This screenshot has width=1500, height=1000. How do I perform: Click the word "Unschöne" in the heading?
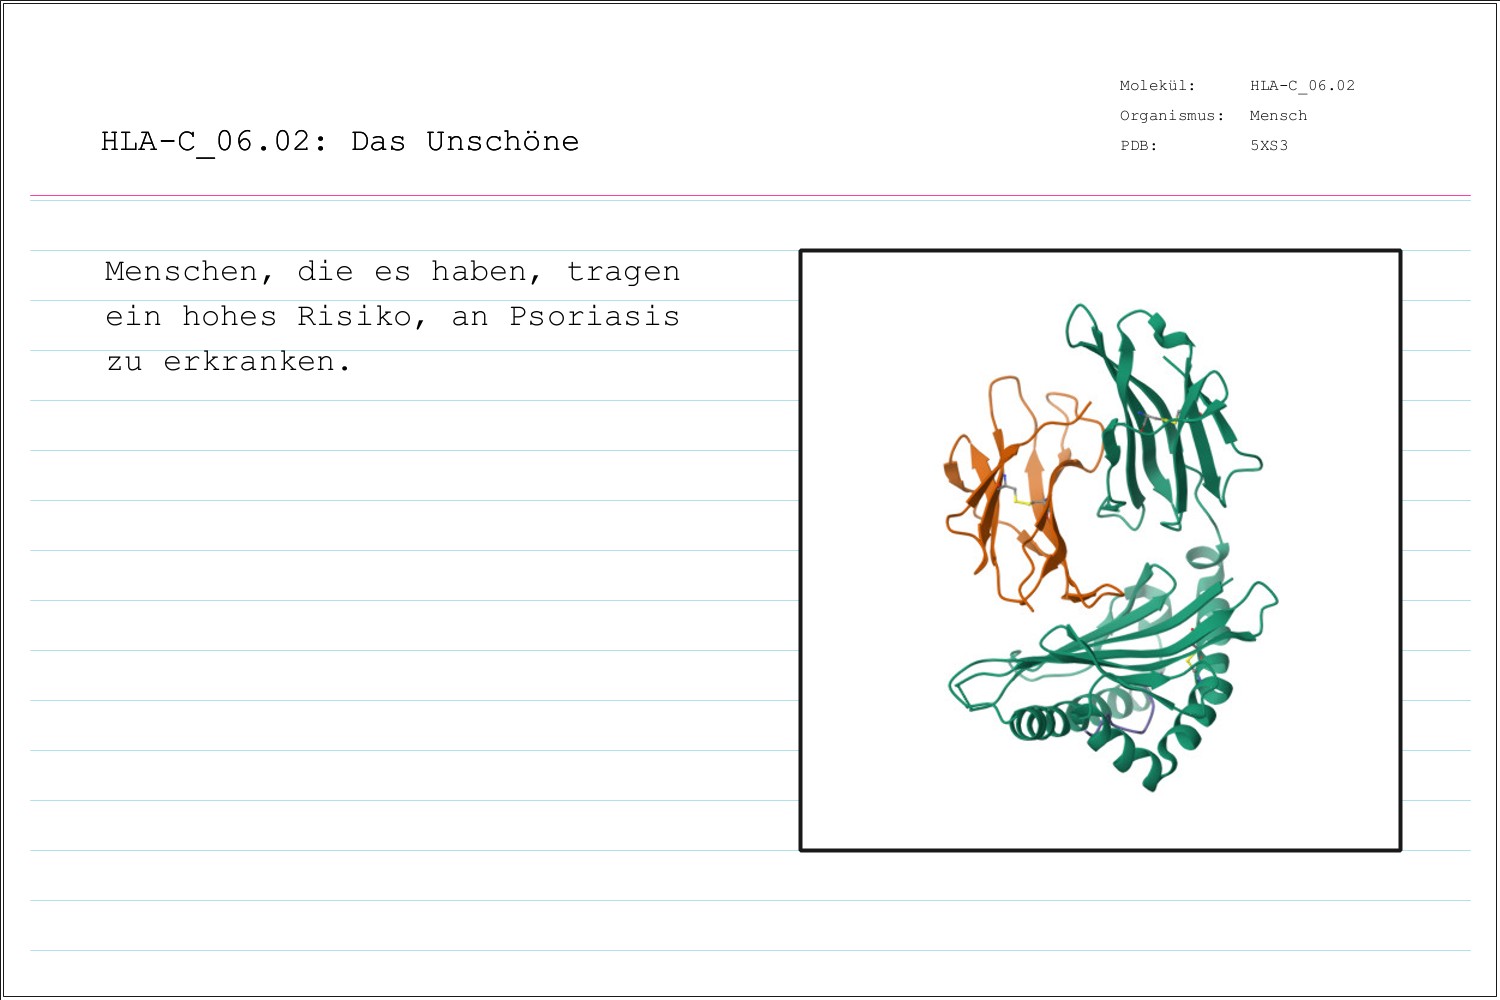tap(502, 141)
